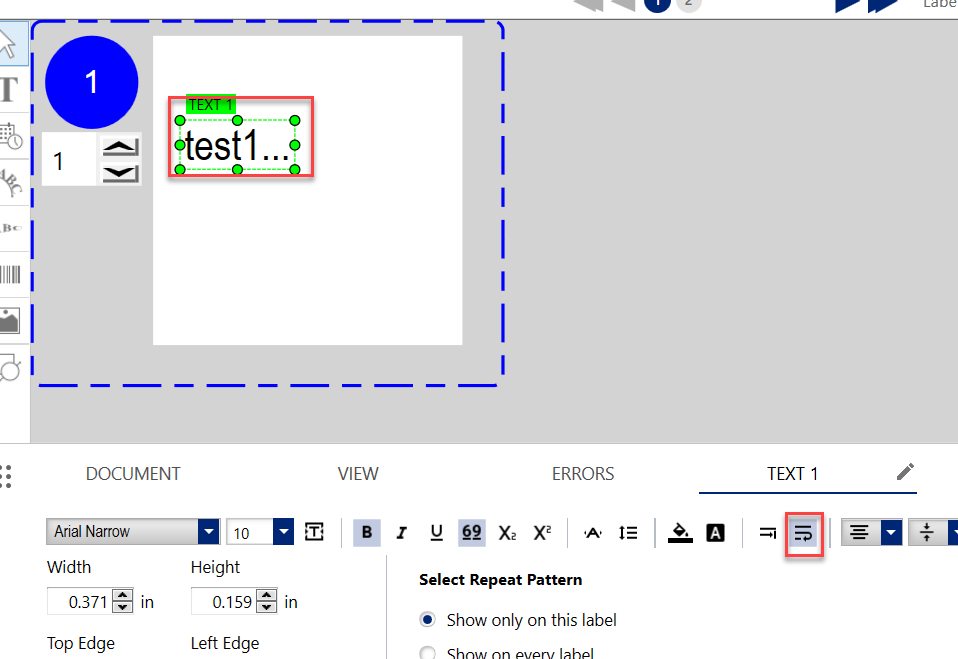Open the Arial Narrow font dropdown

click(208, 532)
